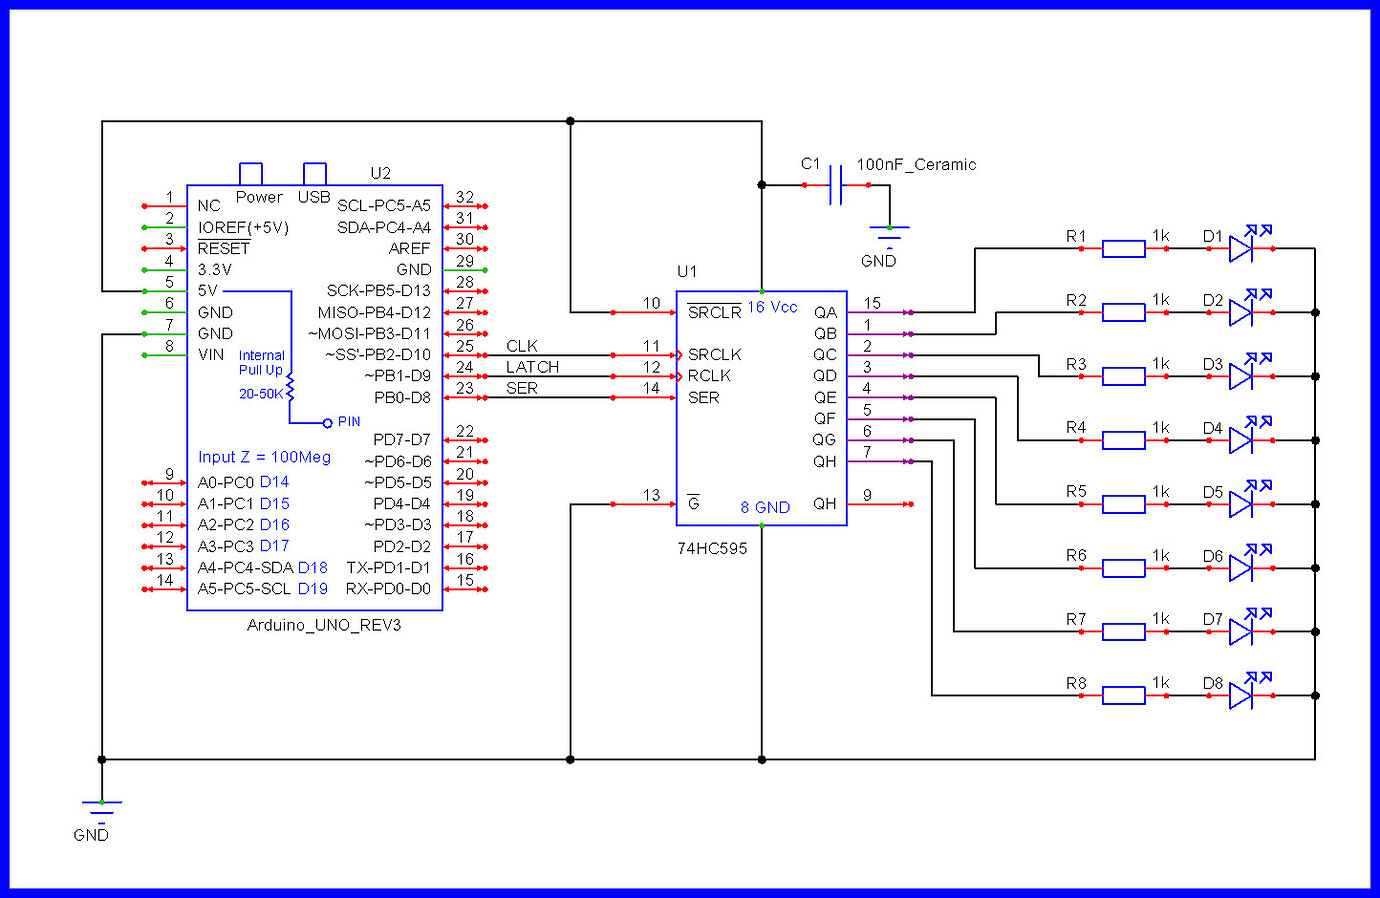Screen dimensions: 1380x898
Task: Click the PIN node circle on D10 line
Action: [x=328, y=421]
